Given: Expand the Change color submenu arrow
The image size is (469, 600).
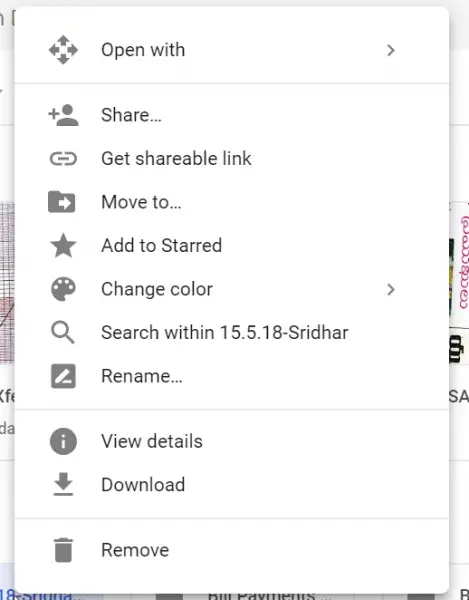Looking at the screenshot, I should click(391, 289).
